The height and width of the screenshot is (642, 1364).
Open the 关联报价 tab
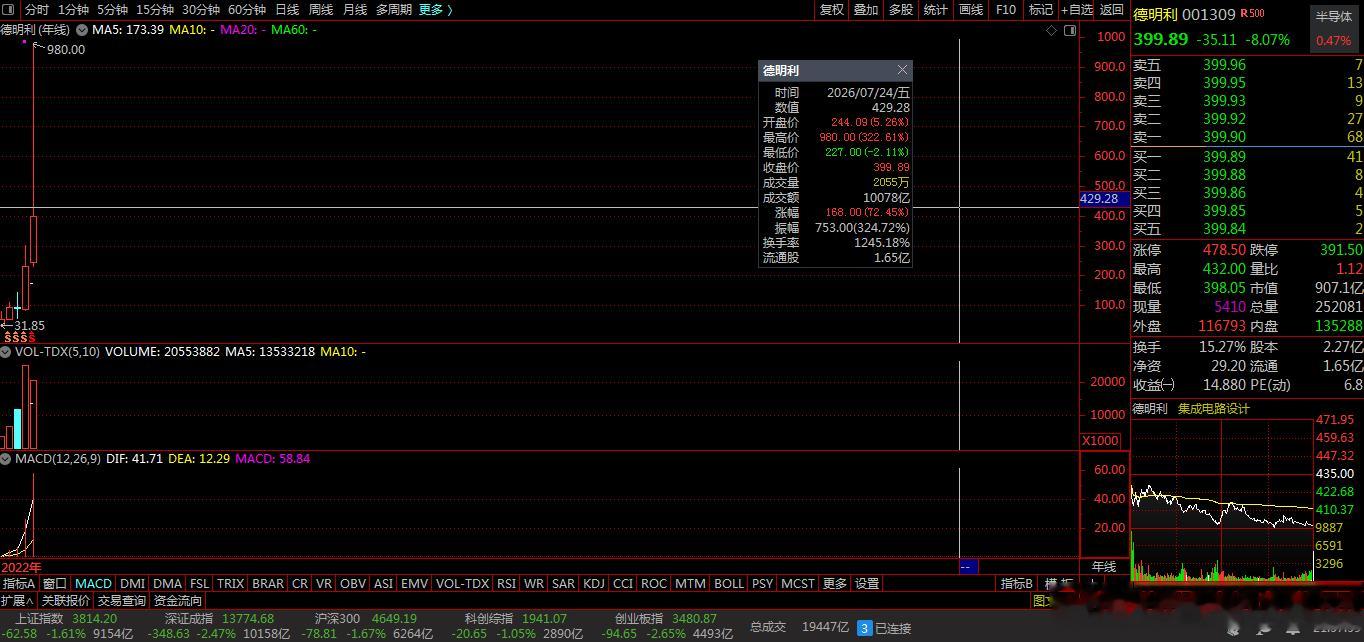tap(66, 601)
